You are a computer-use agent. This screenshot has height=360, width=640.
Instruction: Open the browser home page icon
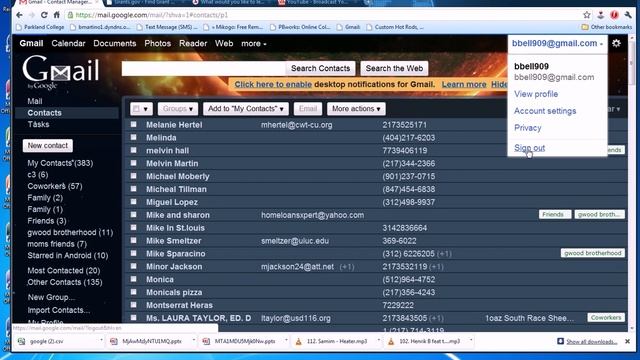point(56,15)
